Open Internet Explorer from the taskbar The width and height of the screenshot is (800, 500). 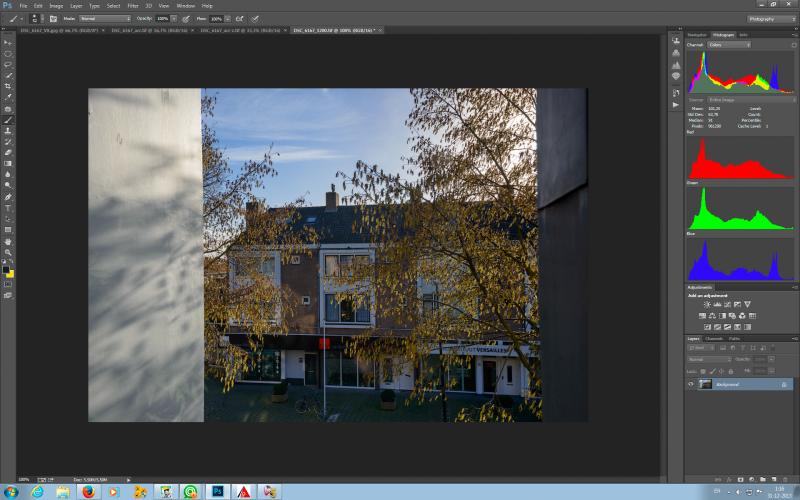37,492
